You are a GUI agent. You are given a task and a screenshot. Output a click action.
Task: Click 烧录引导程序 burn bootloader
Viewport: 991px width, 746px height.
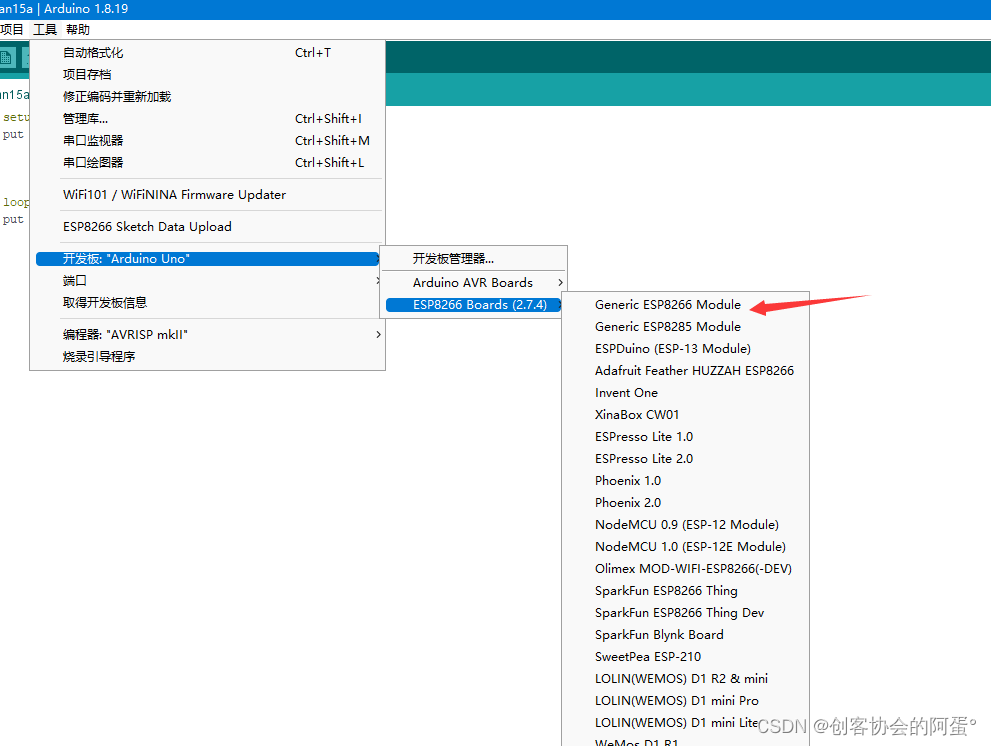coord(207,357)
